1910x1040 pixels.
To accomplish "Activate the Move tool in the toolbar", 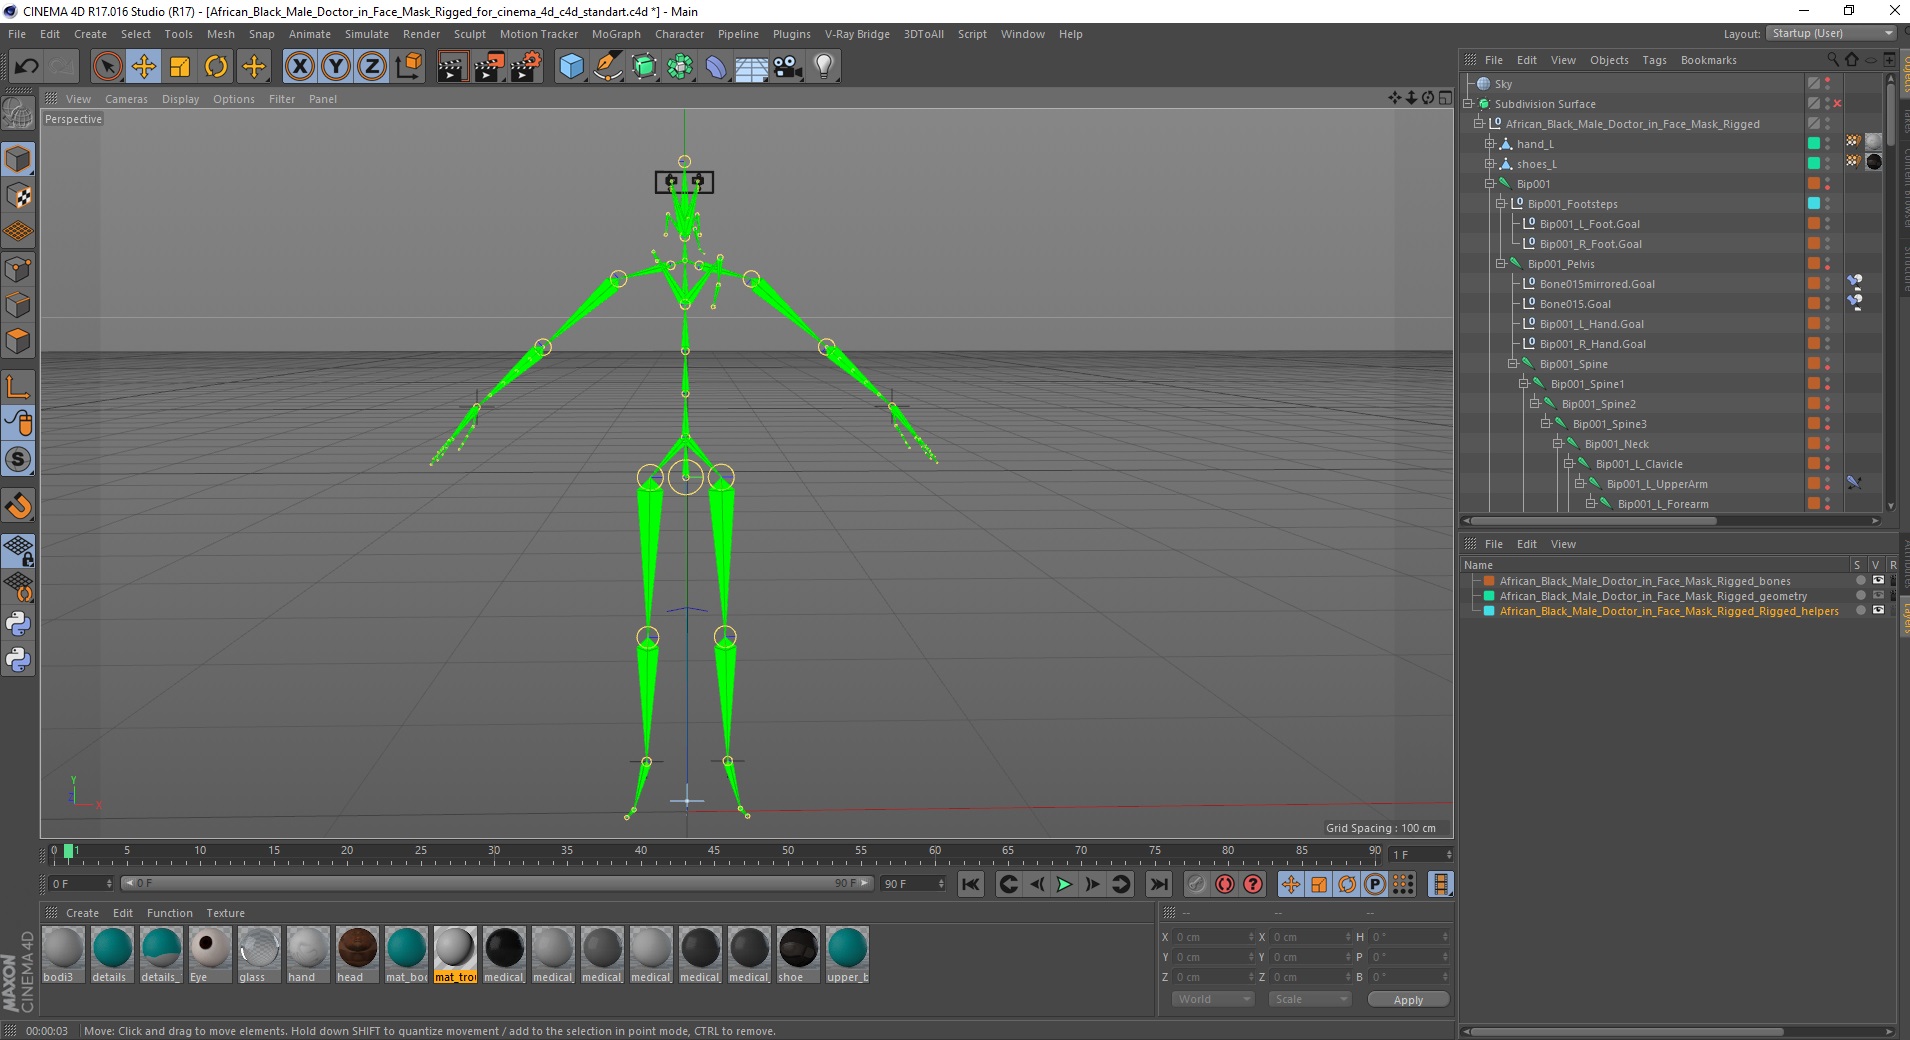I will pyautogui.click(x=143, y=67).
